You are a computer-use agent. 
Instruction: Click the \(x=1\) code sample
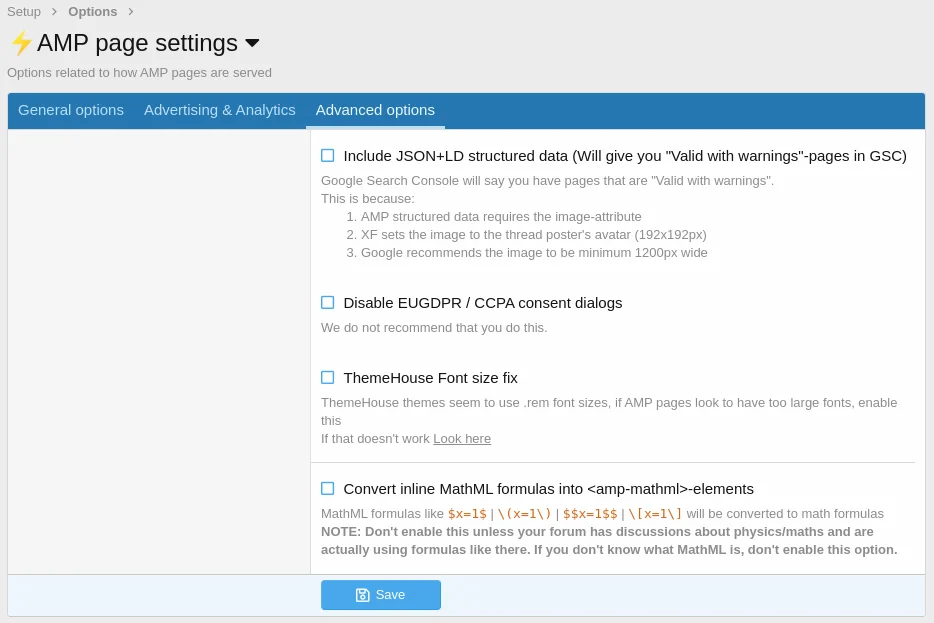(x=524, y=514)
